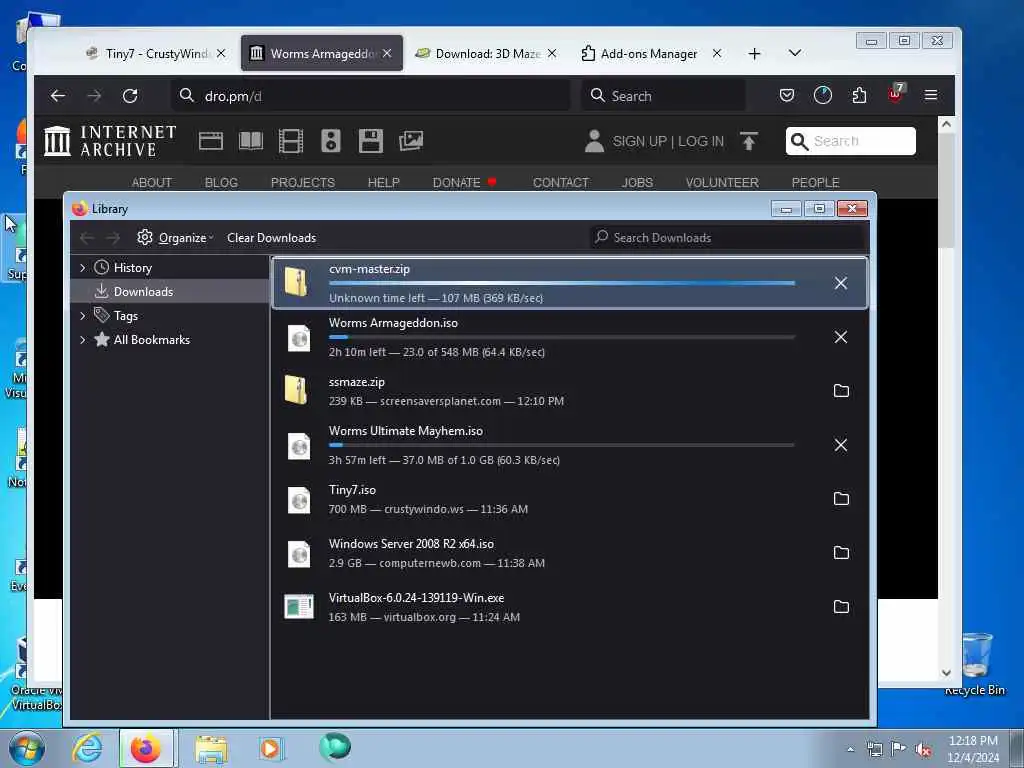Image resolution: width=1024 pixels, height=768 pixels.
Task: Switch to the Download: 3D Maze tab
Action: [487, 54]
